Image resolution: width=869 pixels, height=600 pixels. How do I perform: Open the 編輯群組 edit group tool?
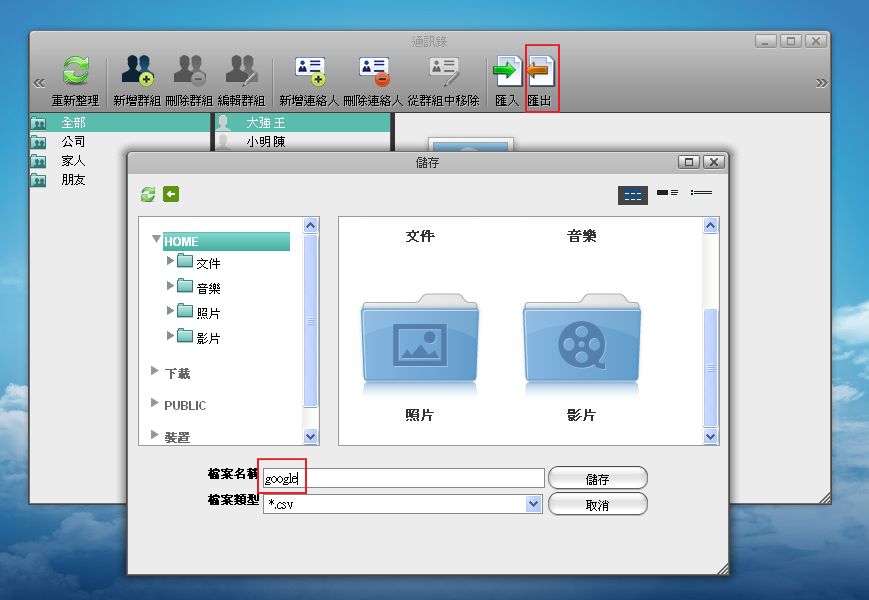pyautogui.click(x=241, y=68)
